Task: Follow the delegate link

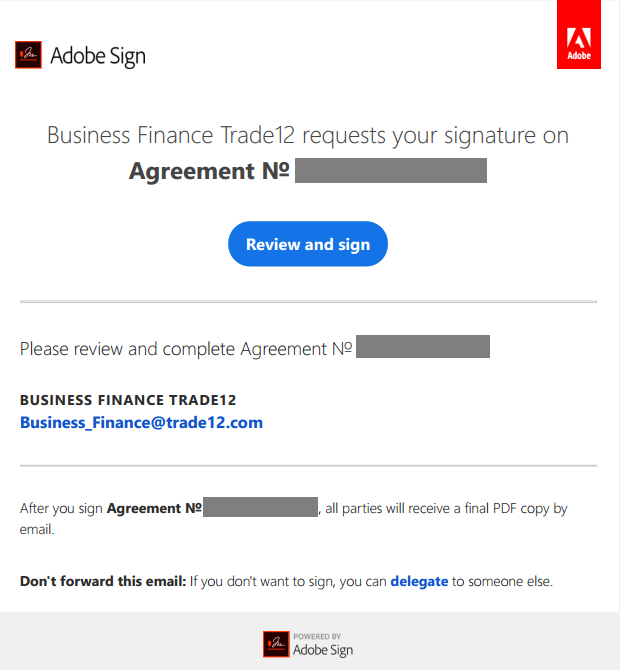Action: [x=419, y=582]
